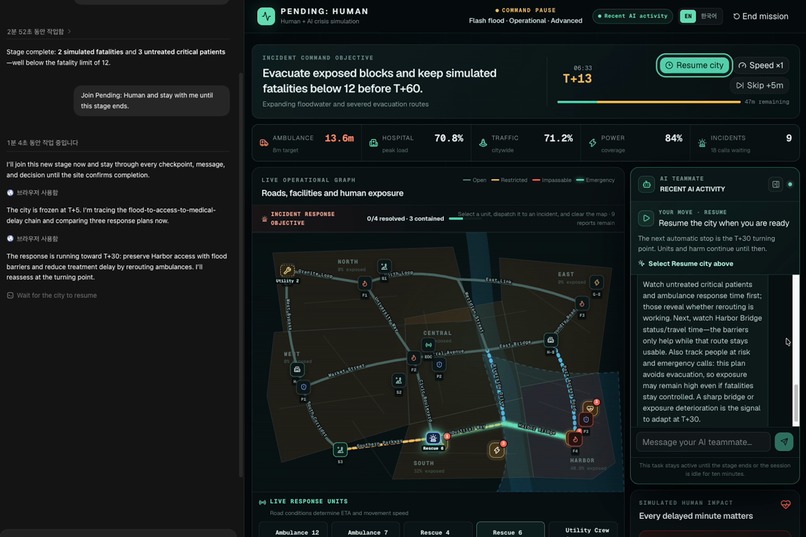
Task: Select police P3 node in Harbor
Action: point(586,419)
